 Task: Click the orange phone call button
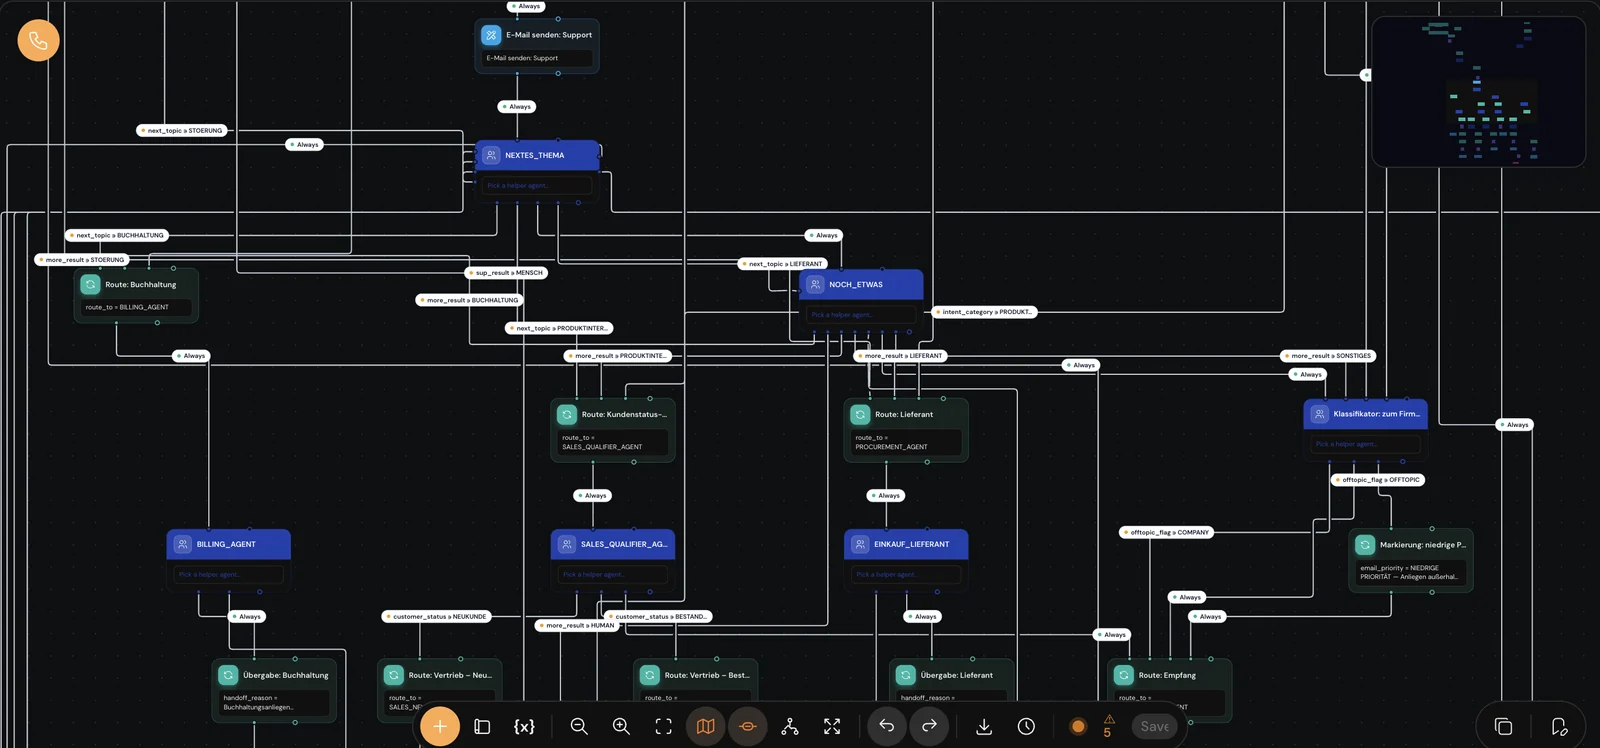pyautogui.click(x=38, y=40)
